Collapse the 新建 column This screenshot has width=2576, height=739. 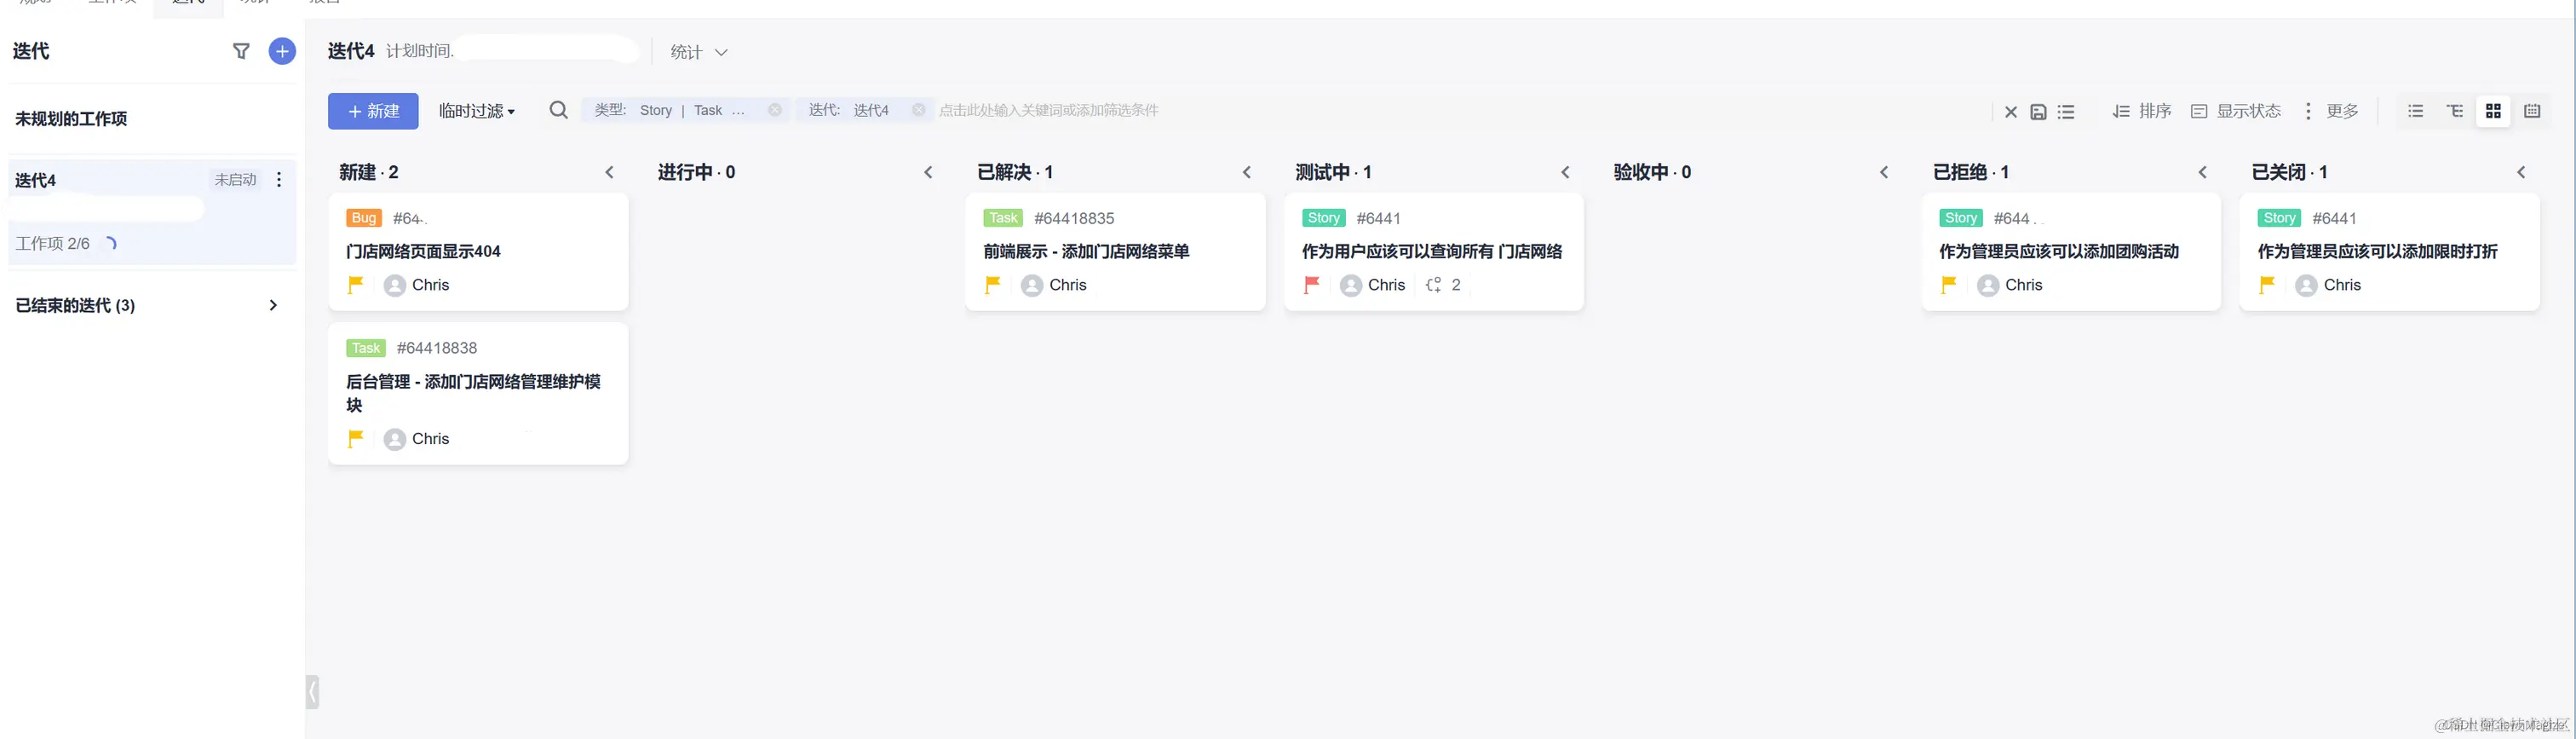(x=609, y=172)
